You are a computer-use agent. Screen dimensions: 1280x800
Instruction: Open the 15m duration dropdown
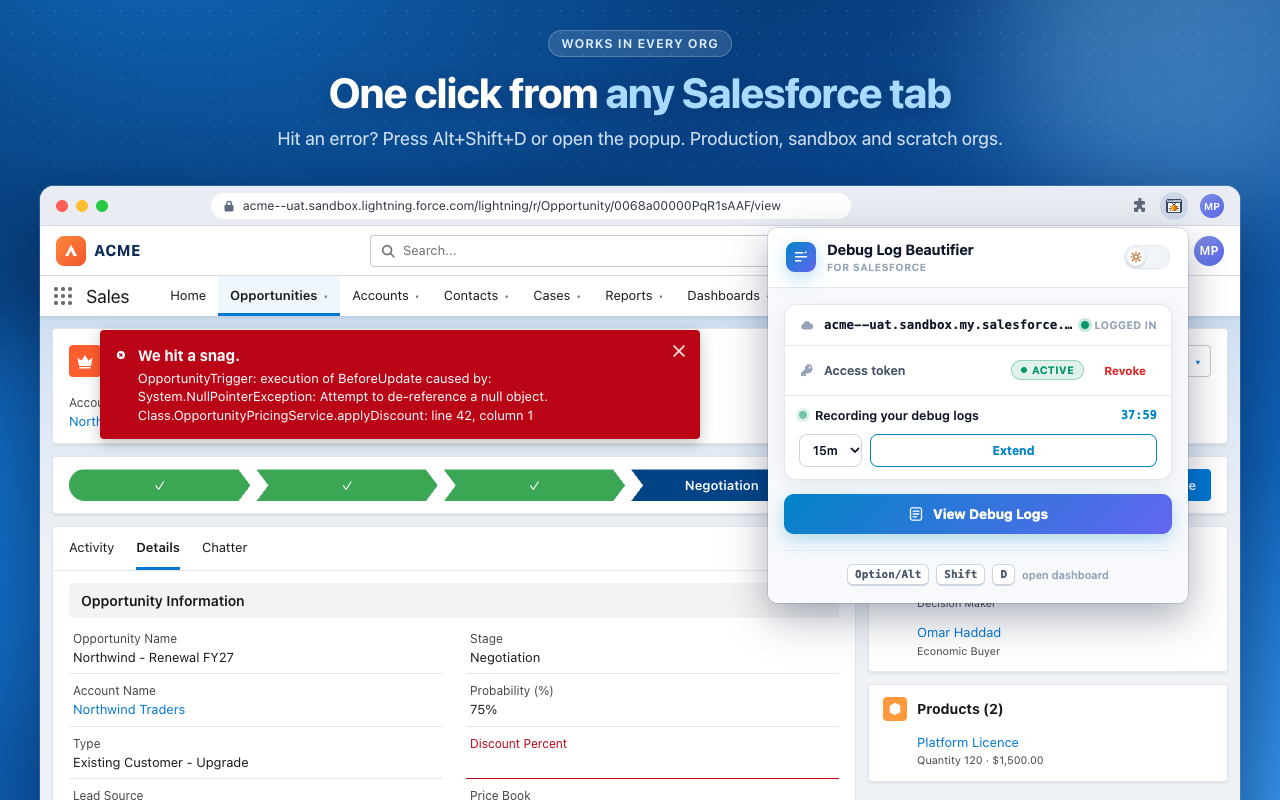point(830,450)
